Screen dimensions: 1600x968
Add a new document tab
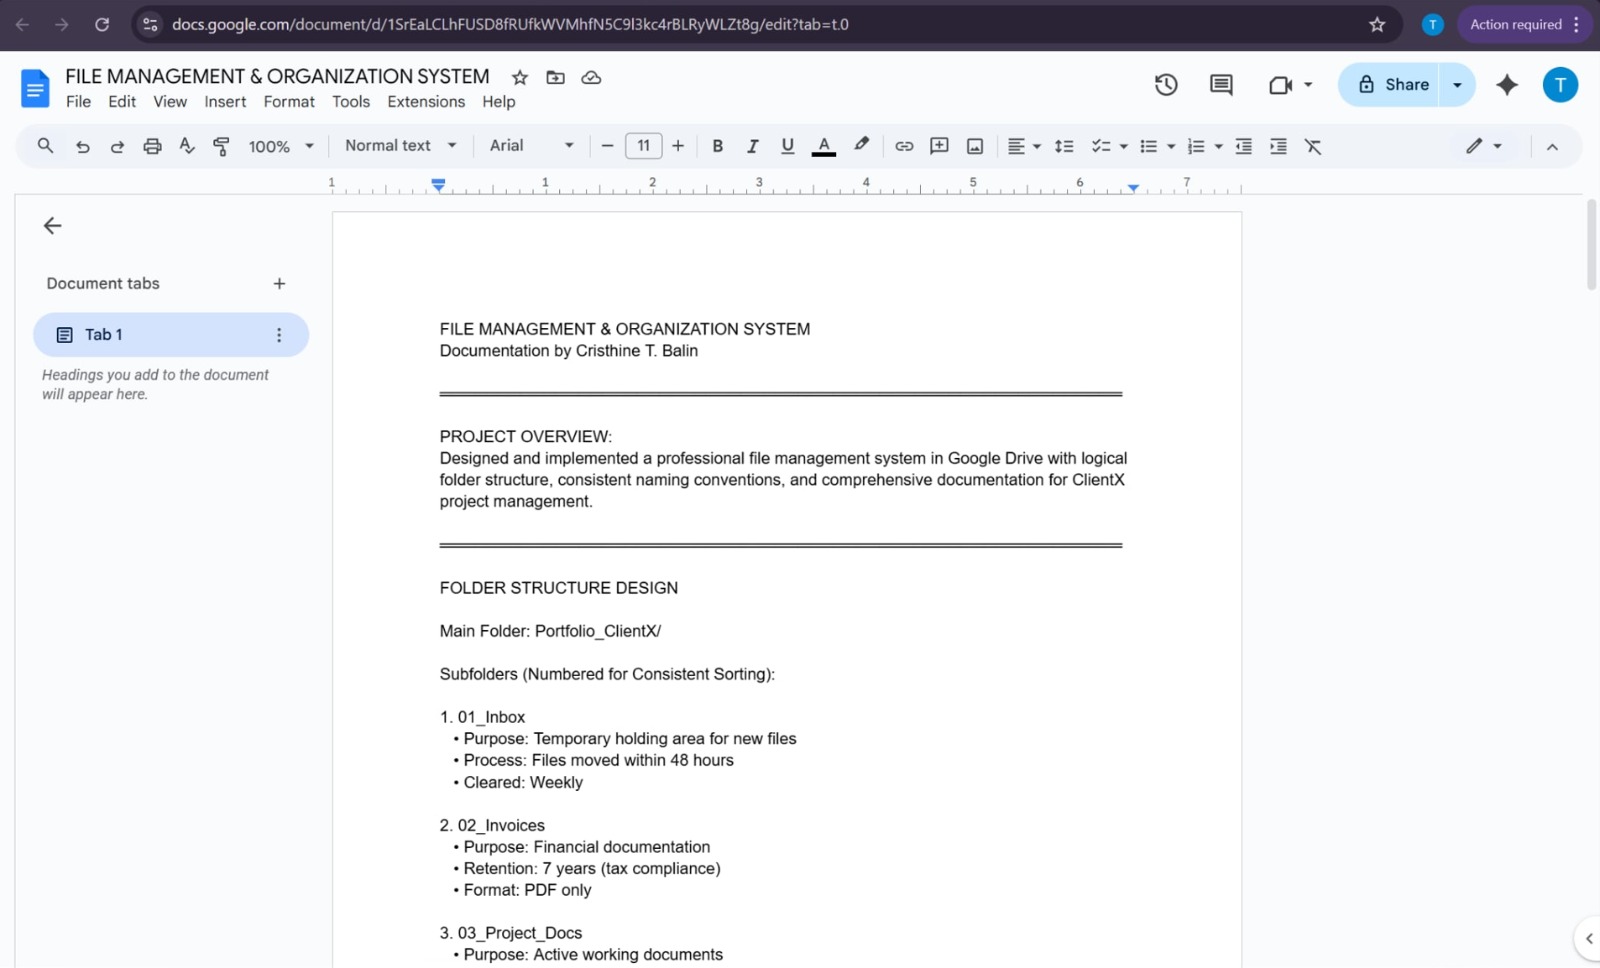click(x=279, y=284)
